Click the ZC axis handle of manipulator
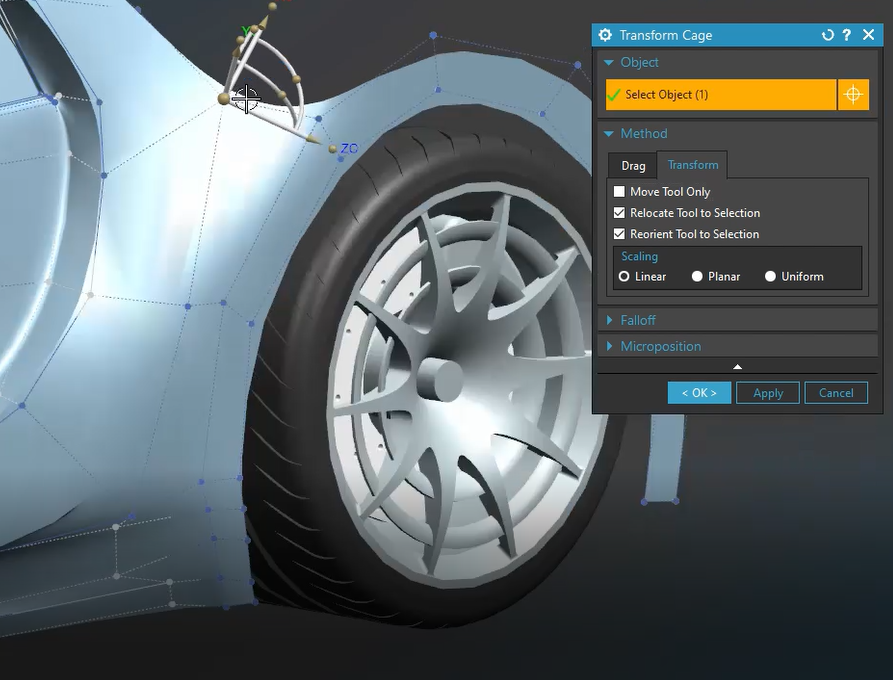This screenshot has width=893, height=680. click(x=333, y=149)
